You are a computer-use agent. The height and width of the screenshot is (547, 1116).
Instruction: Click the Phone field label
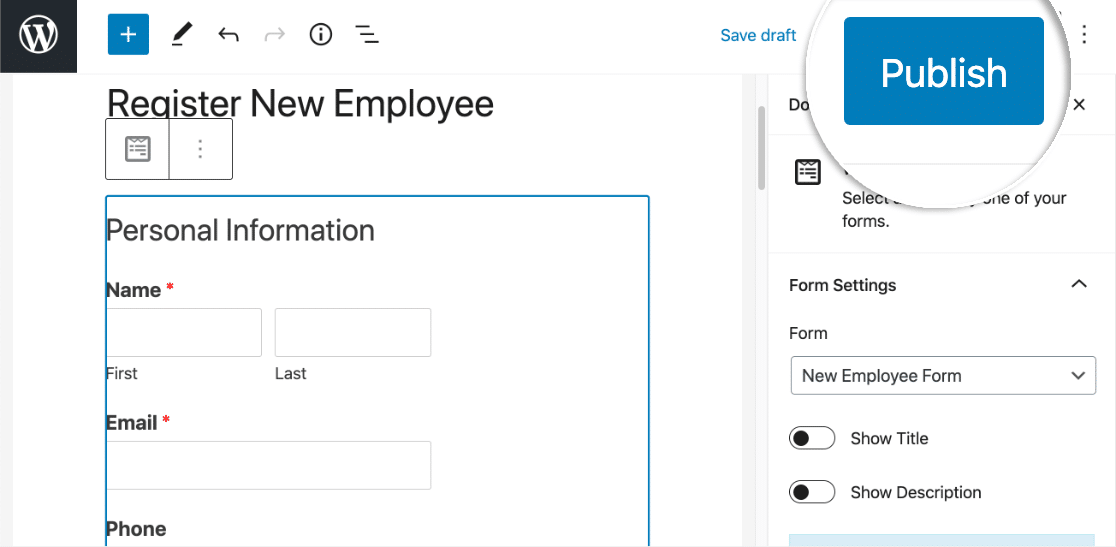[136, 529]
